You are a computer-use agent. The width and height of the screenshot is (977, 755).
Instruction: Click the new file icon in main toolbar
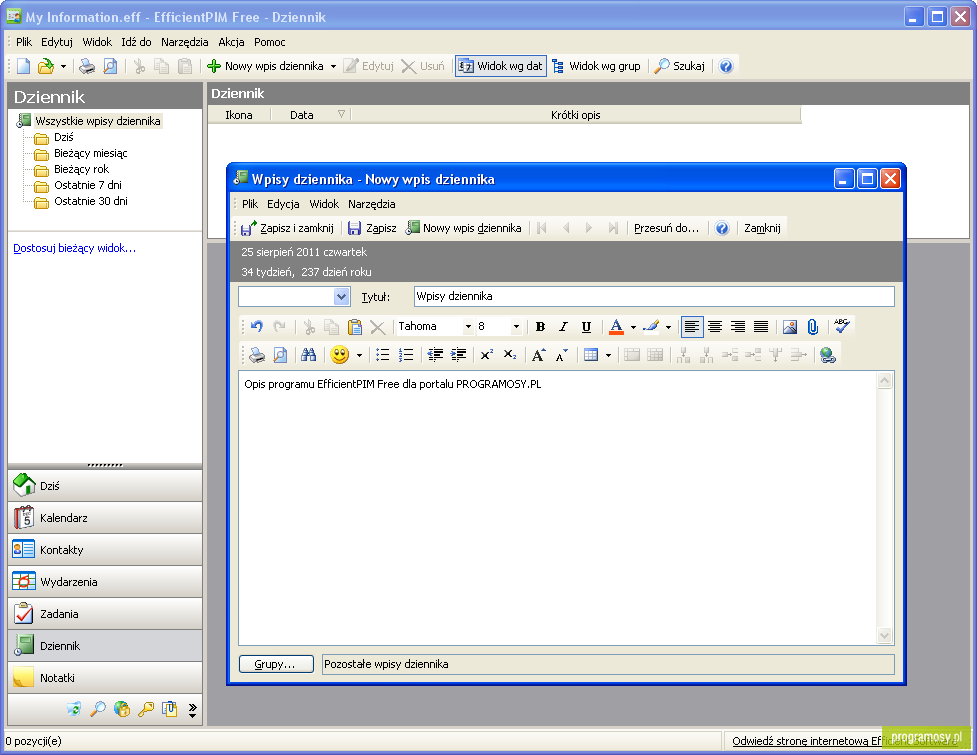click(x=24, y=66)
